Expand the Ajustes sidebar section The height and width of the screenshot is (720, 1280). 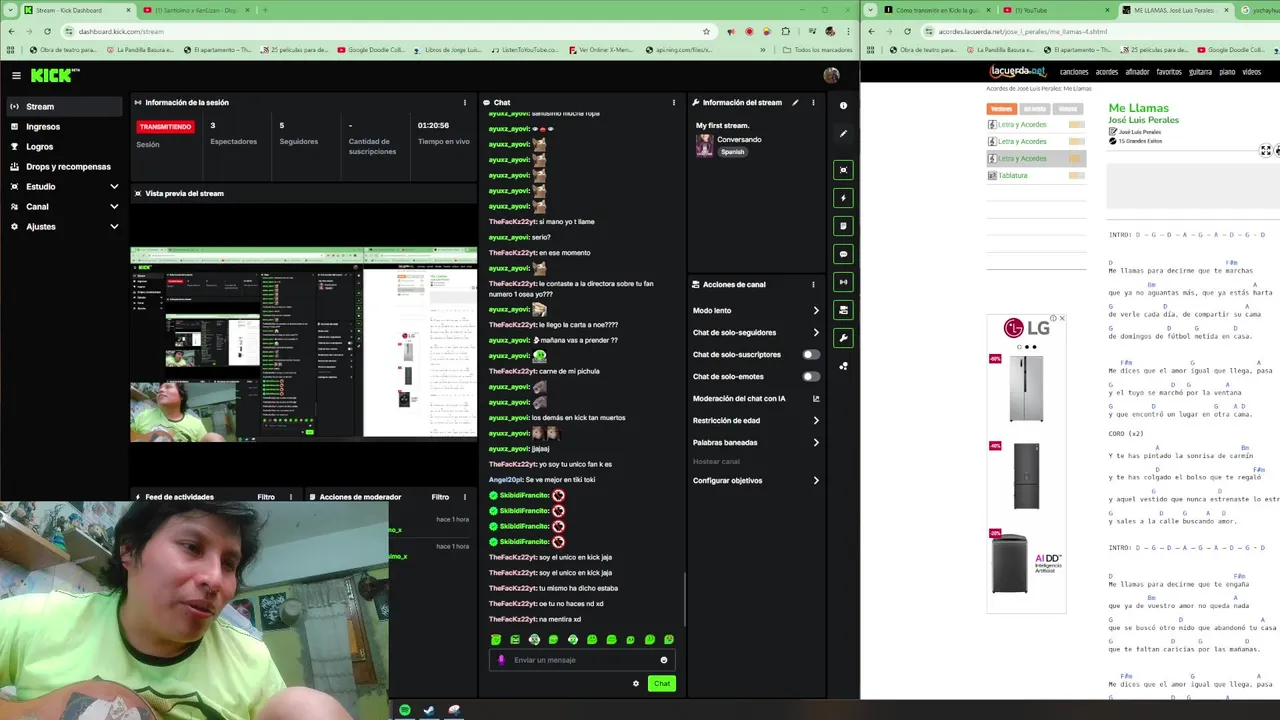[x=64, y=226]
